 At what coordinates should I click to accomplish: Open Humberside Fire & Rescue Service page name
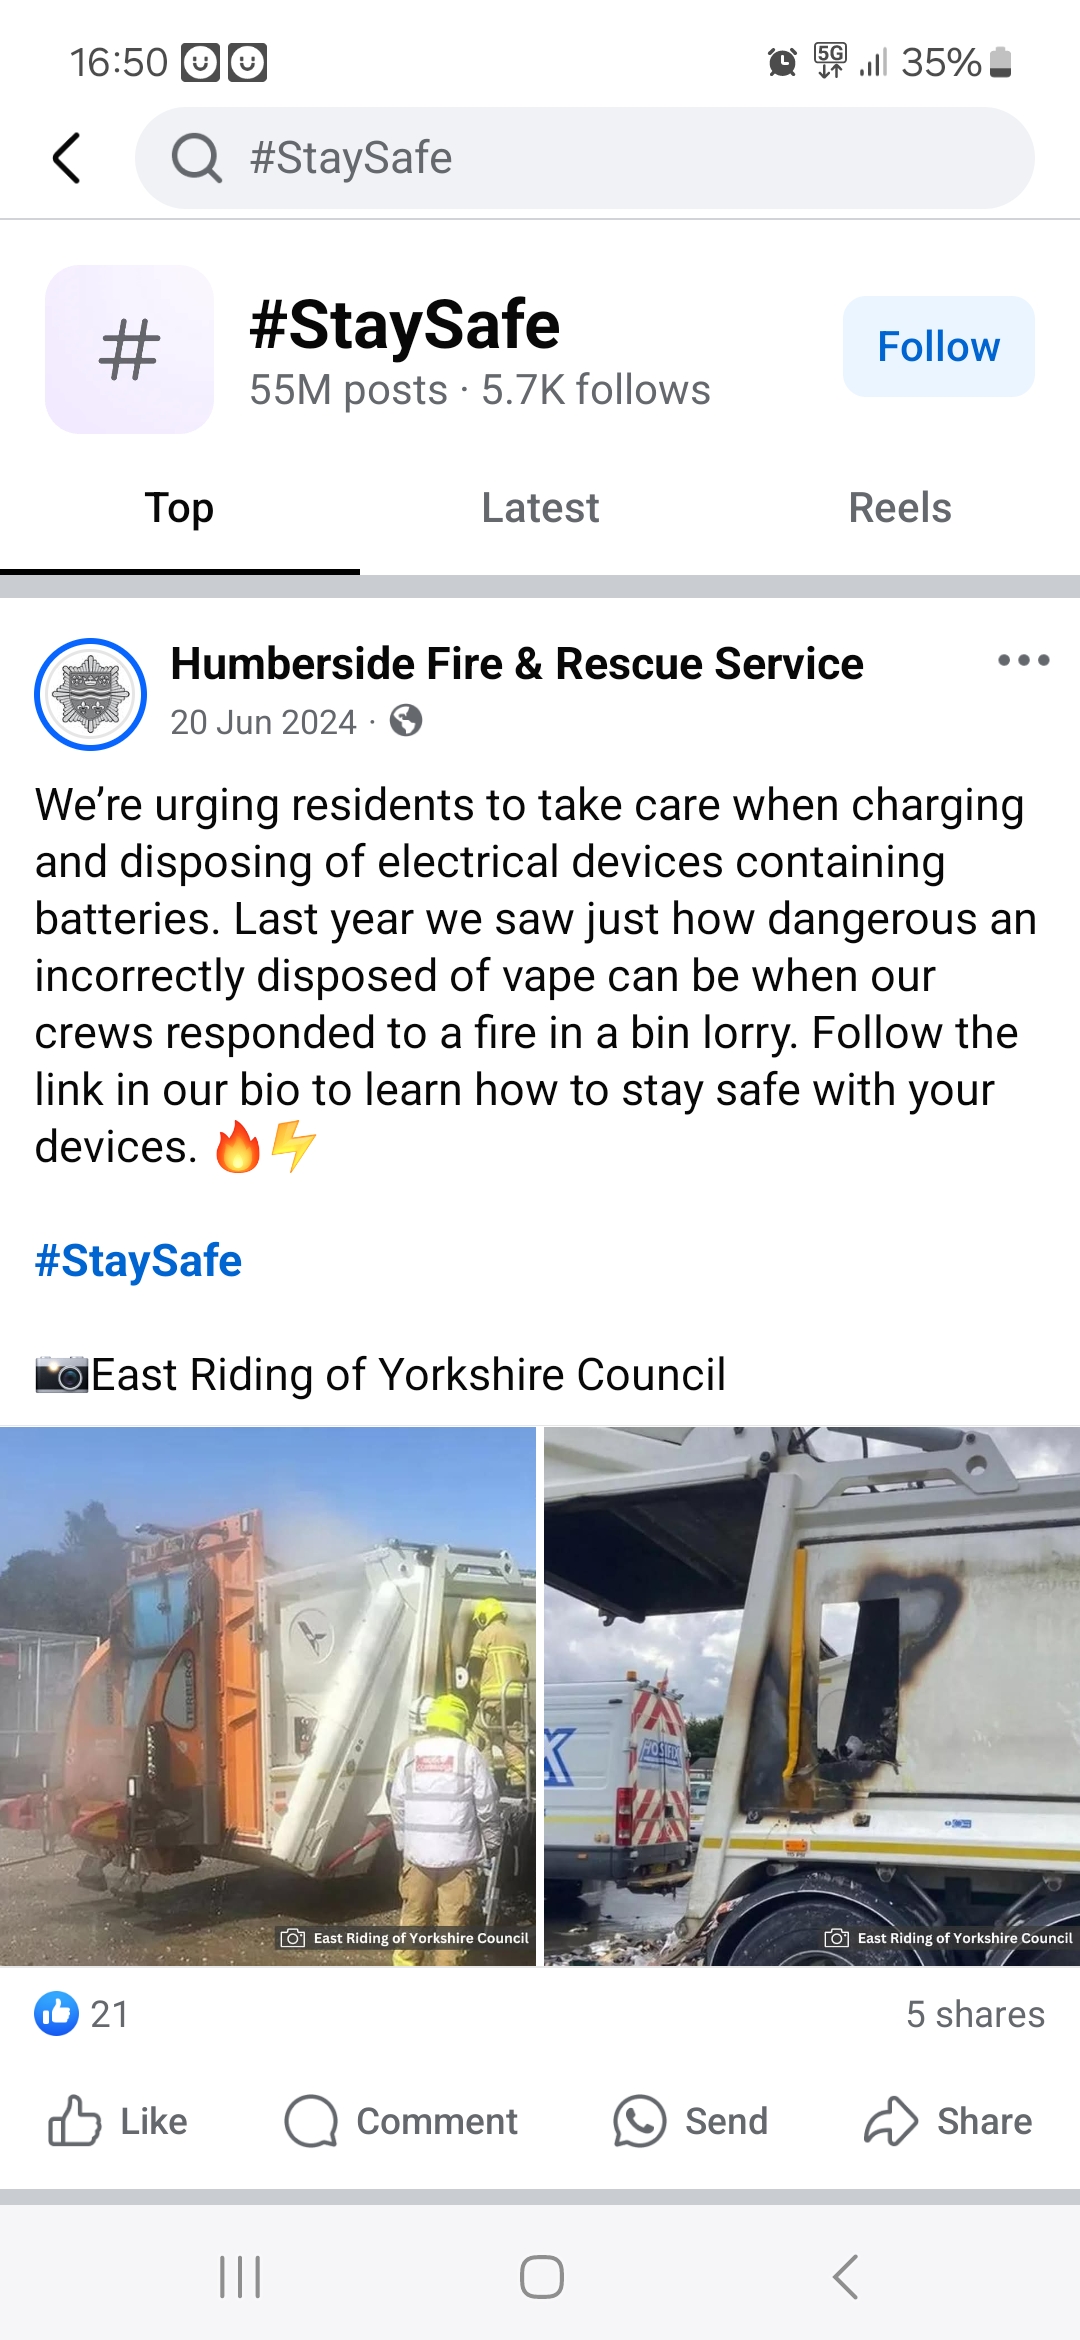point(517,664)
